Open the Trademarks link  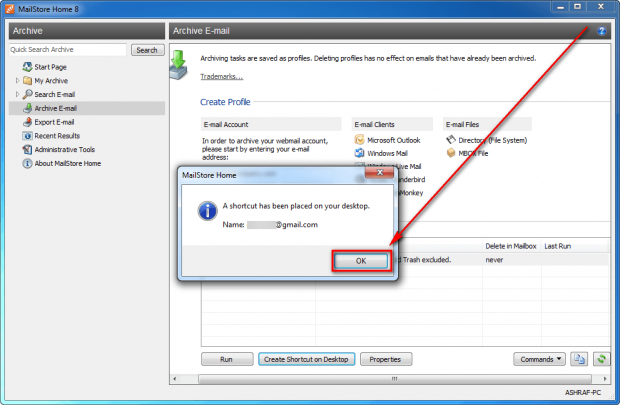pos(221,76)
